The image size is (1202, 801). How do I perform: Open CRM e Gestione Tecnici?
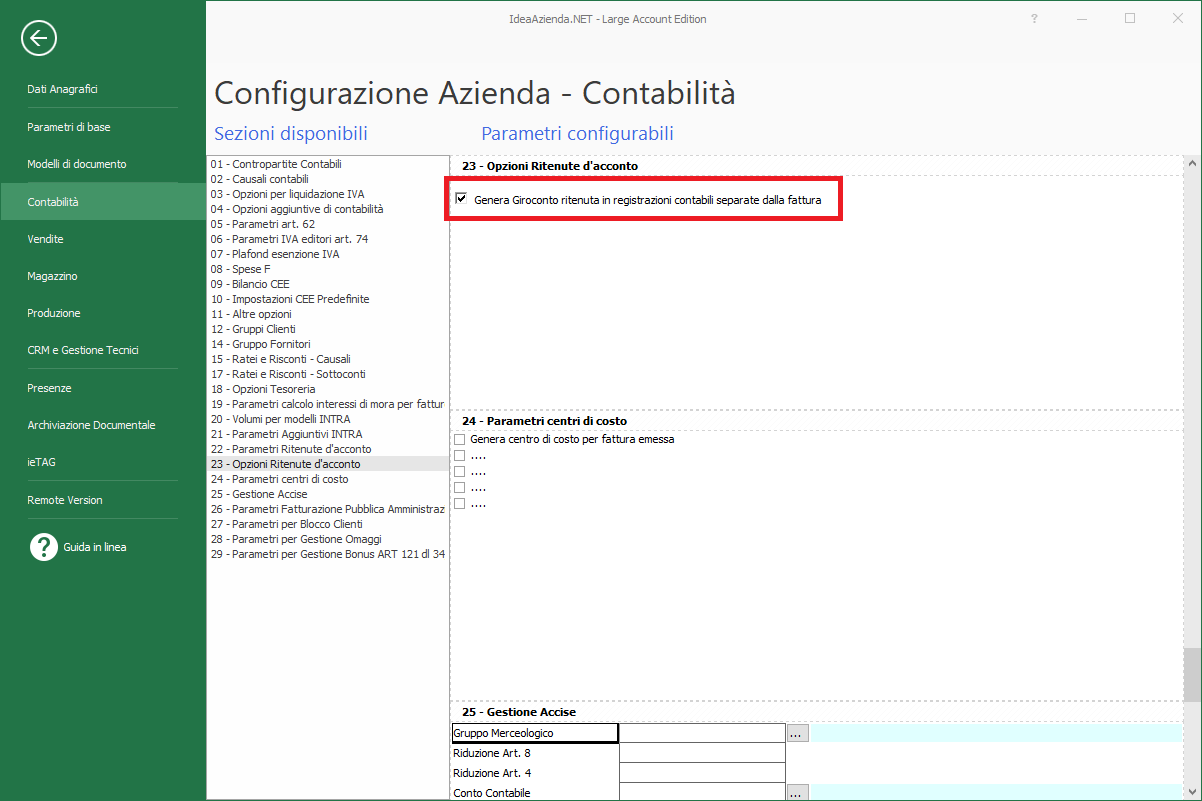click(x=83, y=350)
